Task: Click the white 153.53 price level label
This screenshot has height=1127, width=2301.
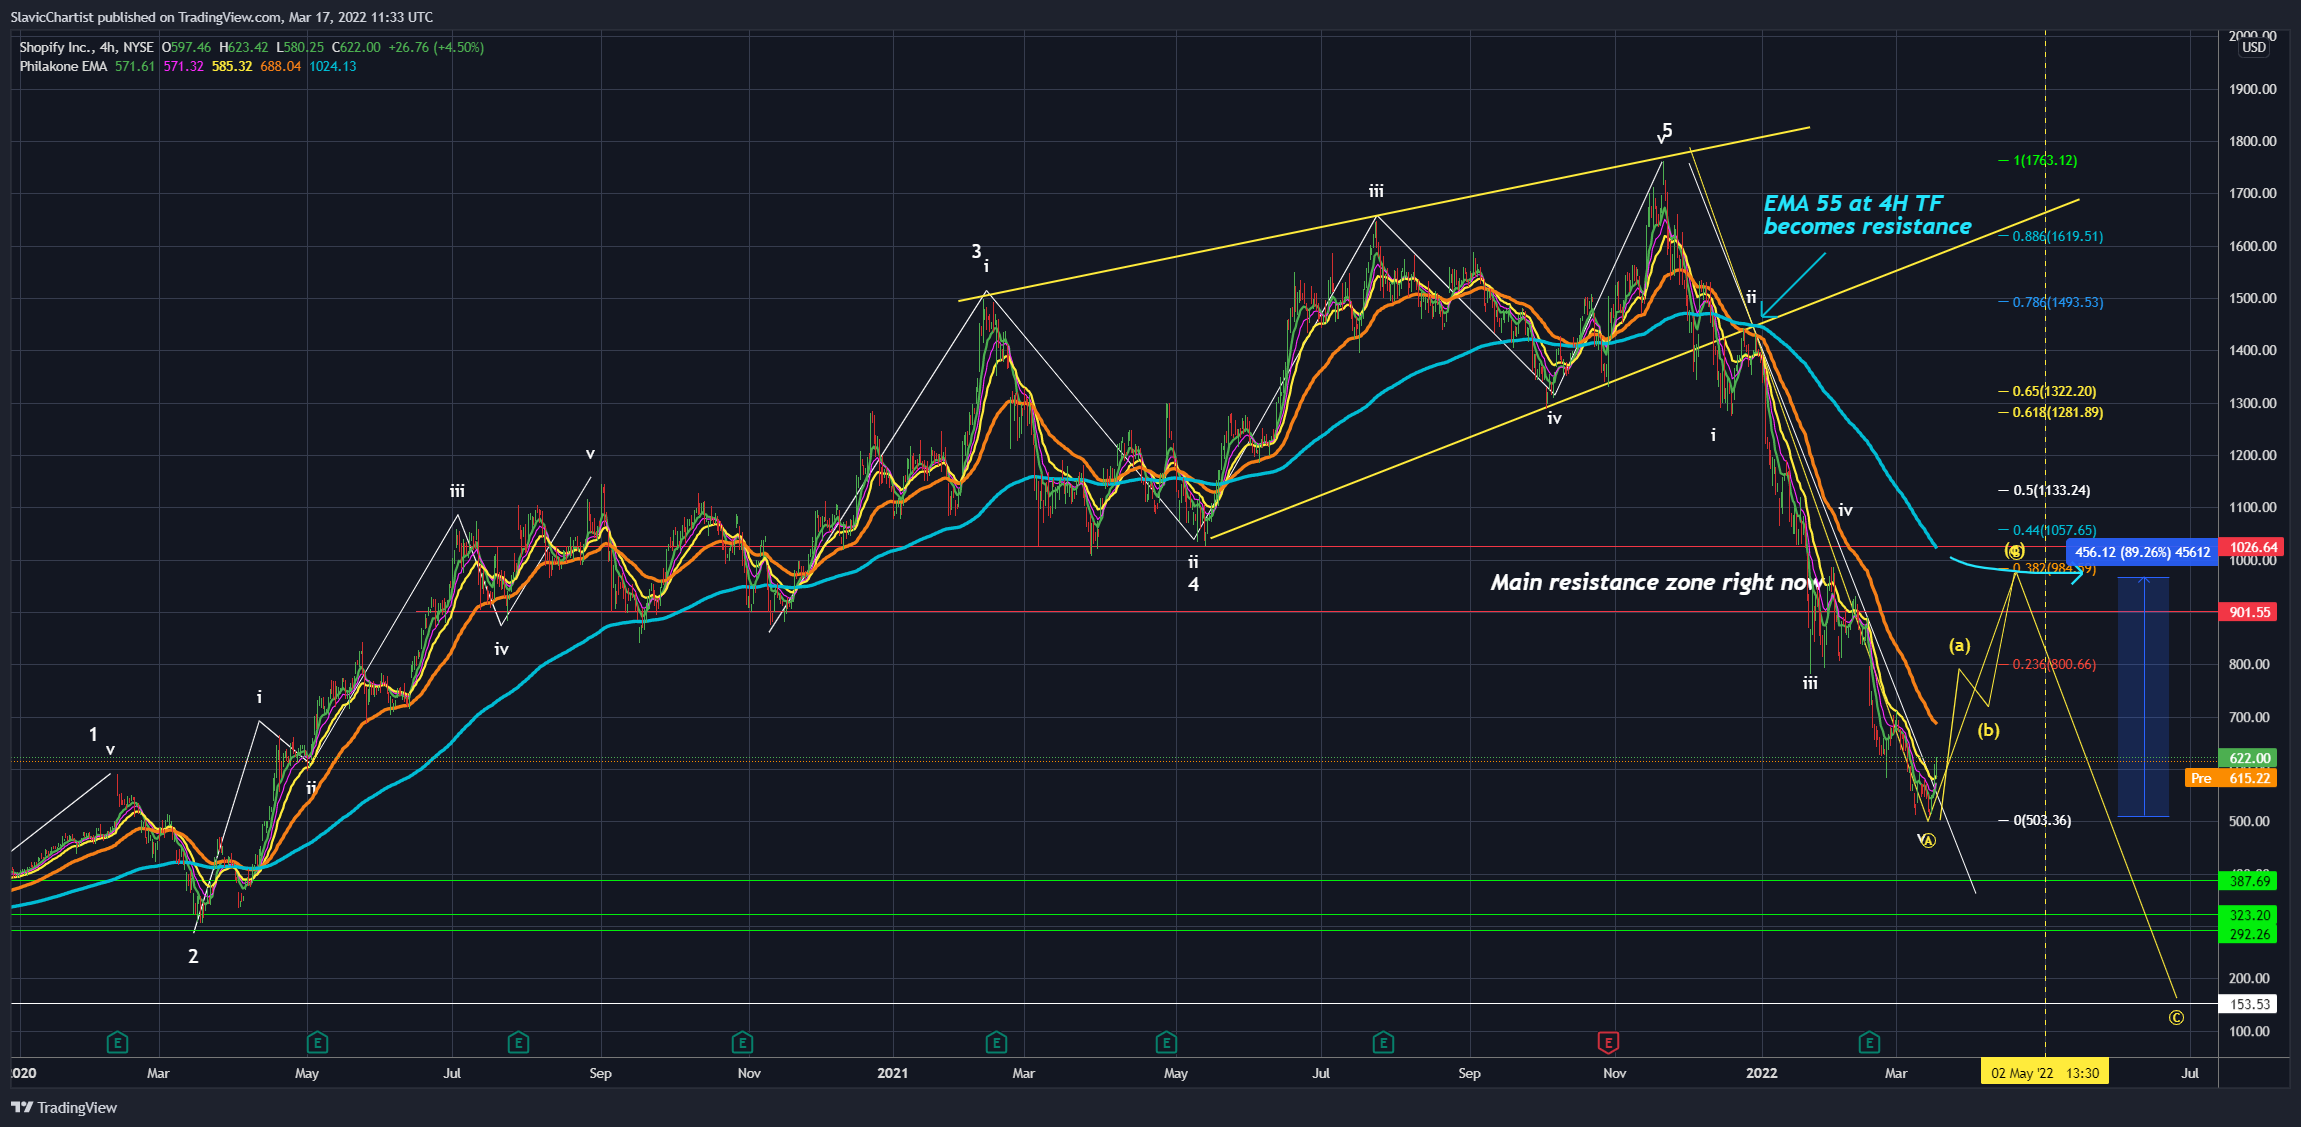Action: pyautogui.click(x=2248, y=1004)
